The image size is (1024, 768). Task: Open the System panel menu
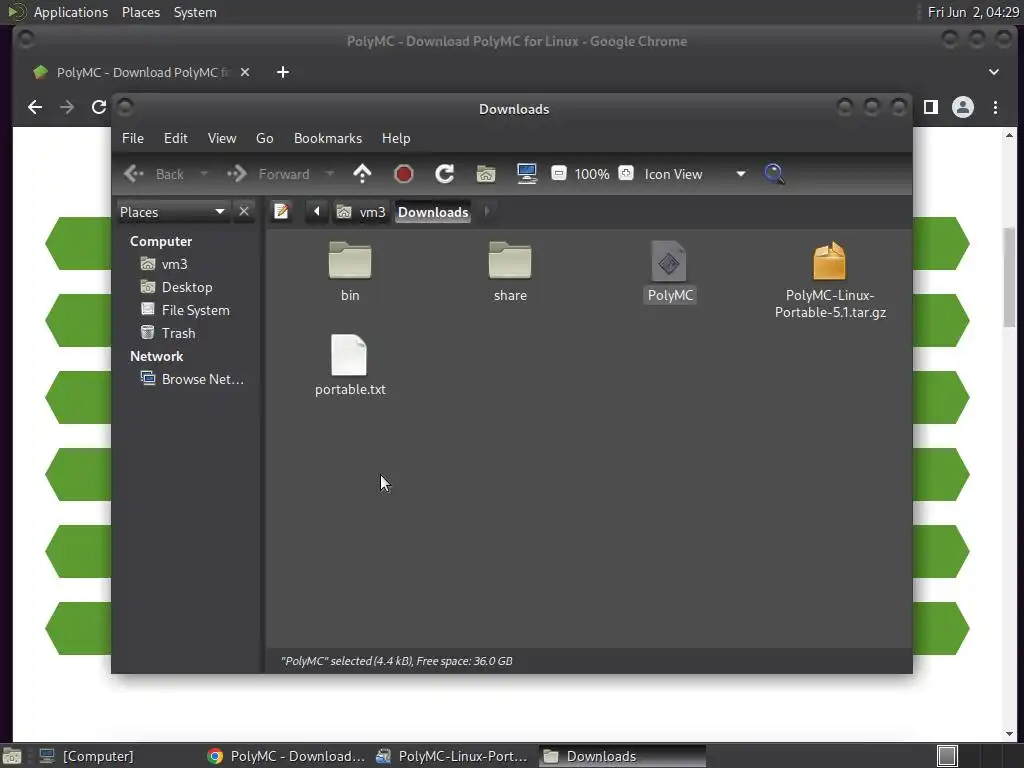[195, 12]
